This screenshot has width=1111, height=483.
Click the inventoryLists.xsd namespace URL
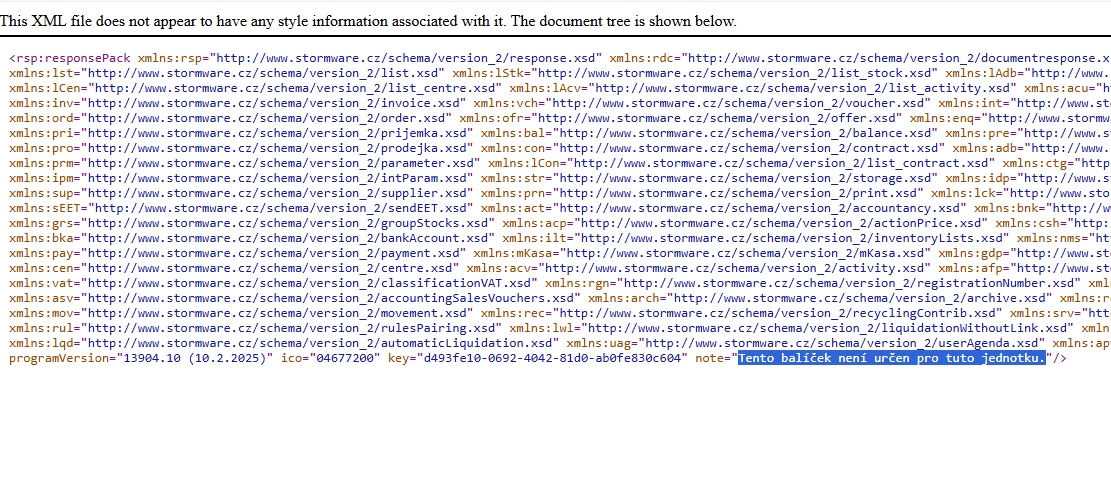coord(820,238)
